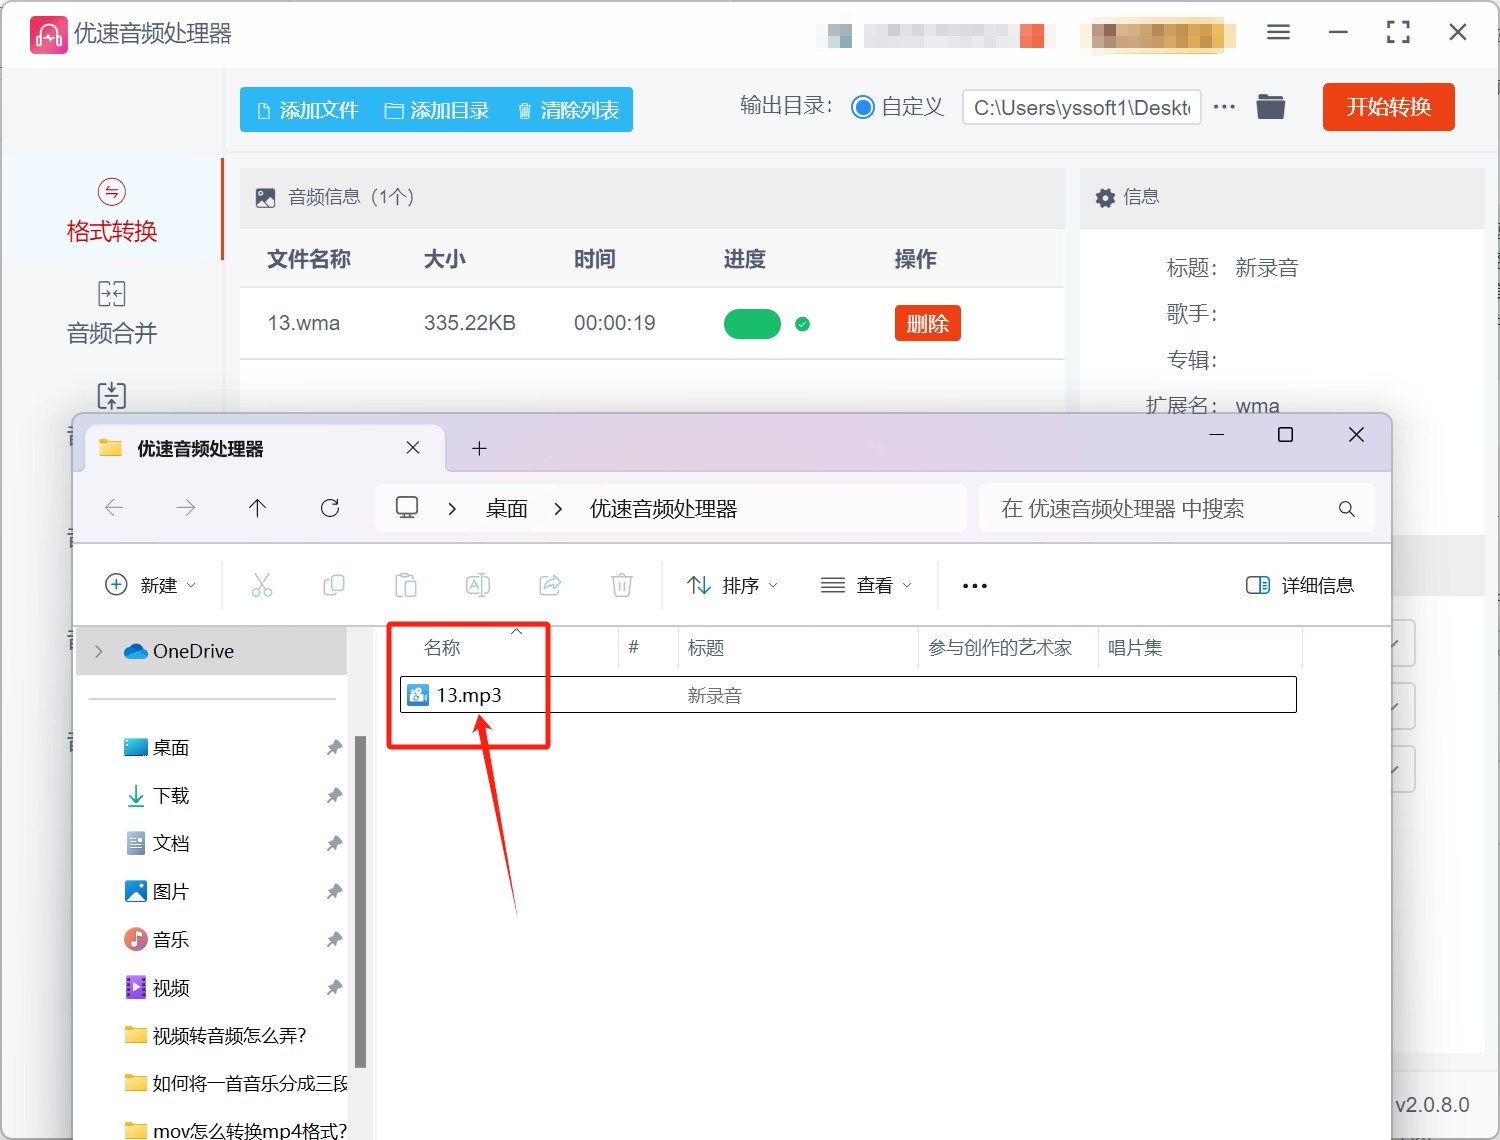Browse output path with the ellipsis button
Screen dimensions: 1500x1140
[x=1224, y=107]
